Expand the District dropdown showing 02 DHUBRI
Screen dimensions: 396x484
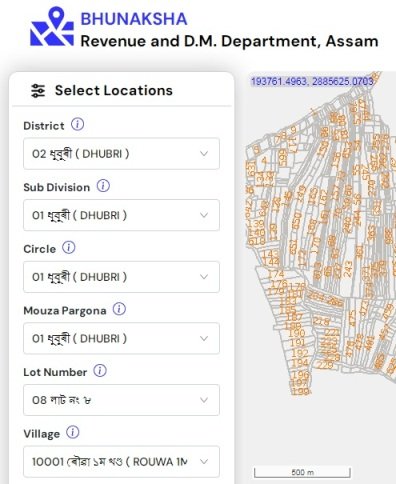[121, 154]
